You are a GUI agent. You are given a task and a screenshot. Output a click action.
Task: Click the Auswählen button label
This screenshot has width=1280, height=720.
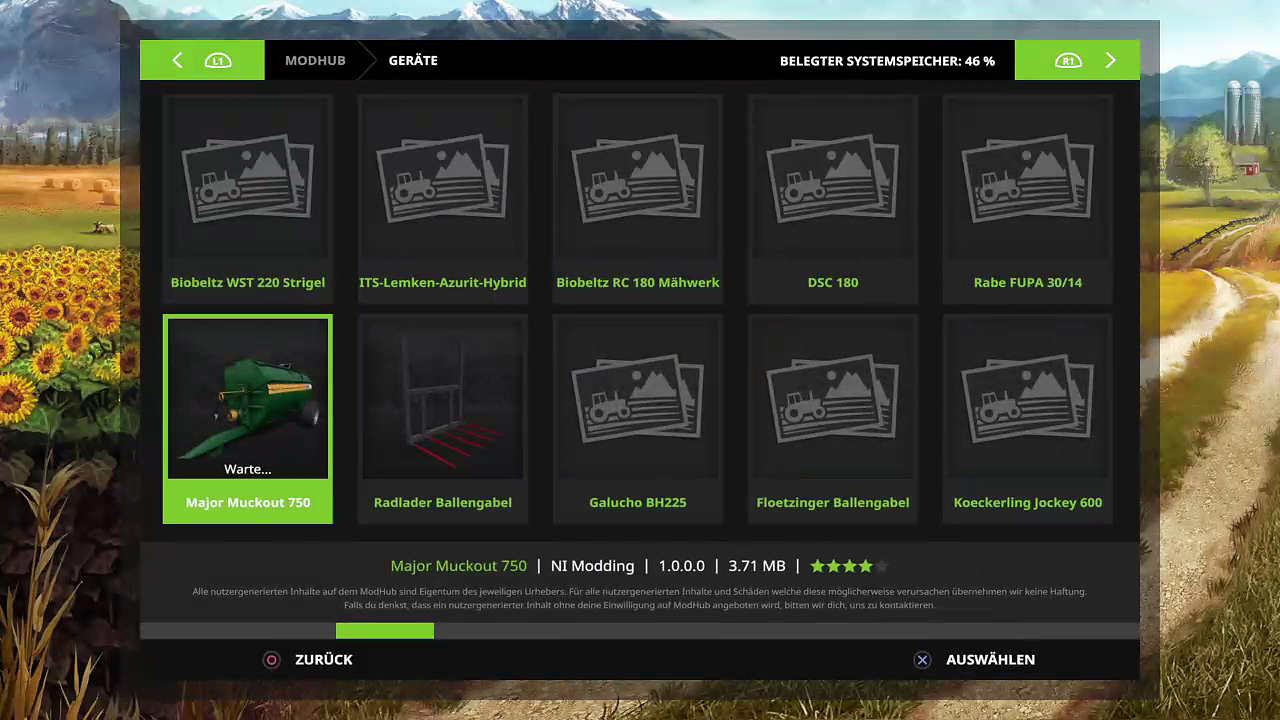990,660
